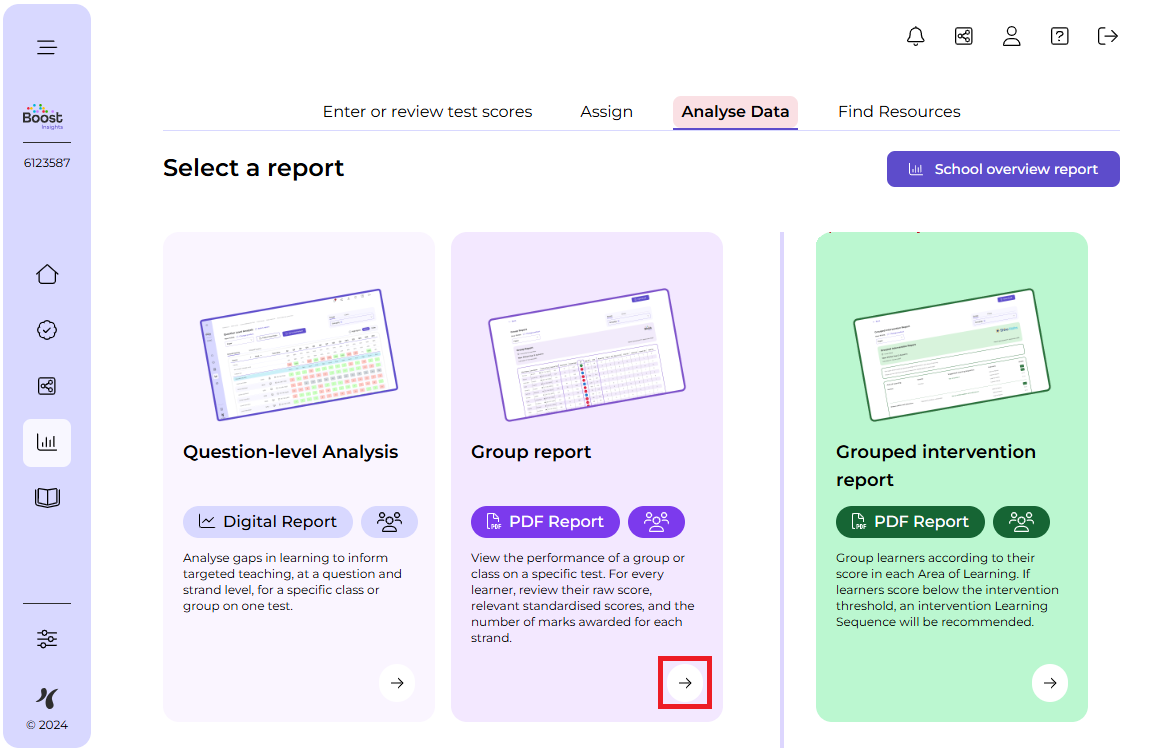Open Group report using its arrow button

coord(685,683)
